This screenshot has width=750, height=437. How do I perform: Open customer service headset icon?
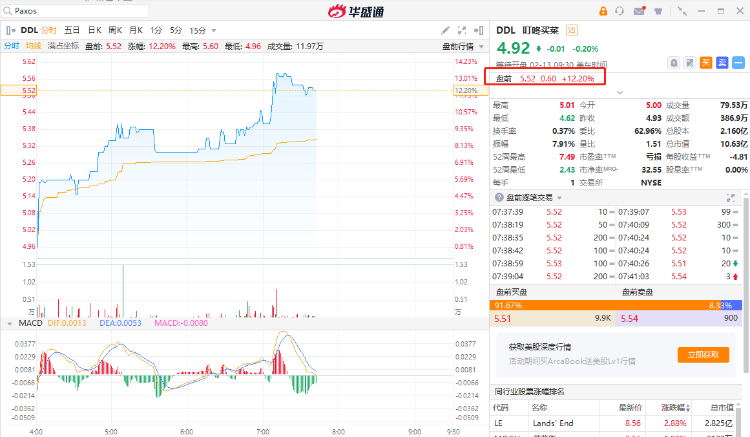[x=619, y=11]
